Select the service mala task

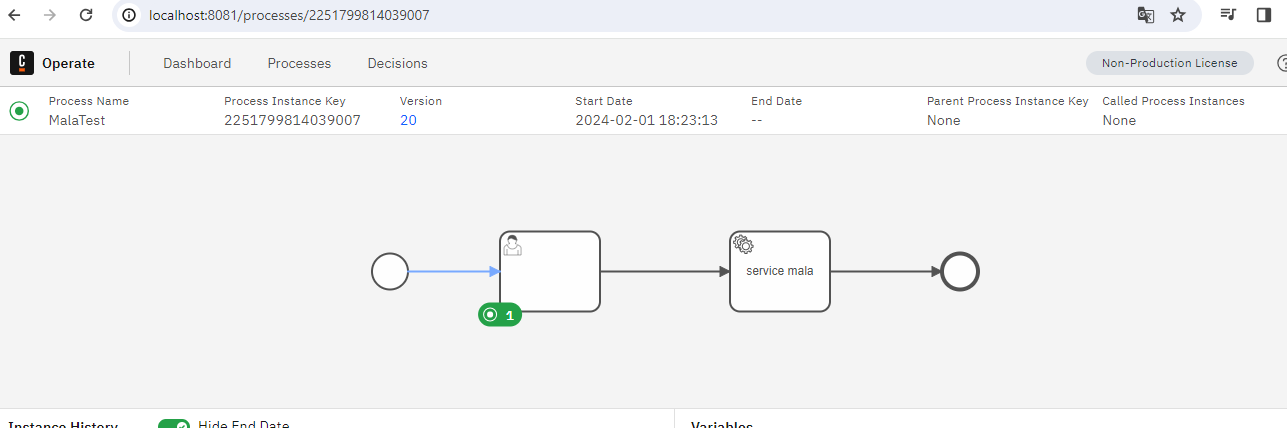780,271
